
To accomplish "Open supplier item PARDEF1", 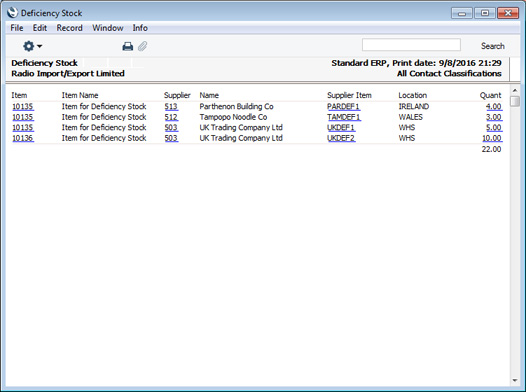I will [x=344, y=107].
